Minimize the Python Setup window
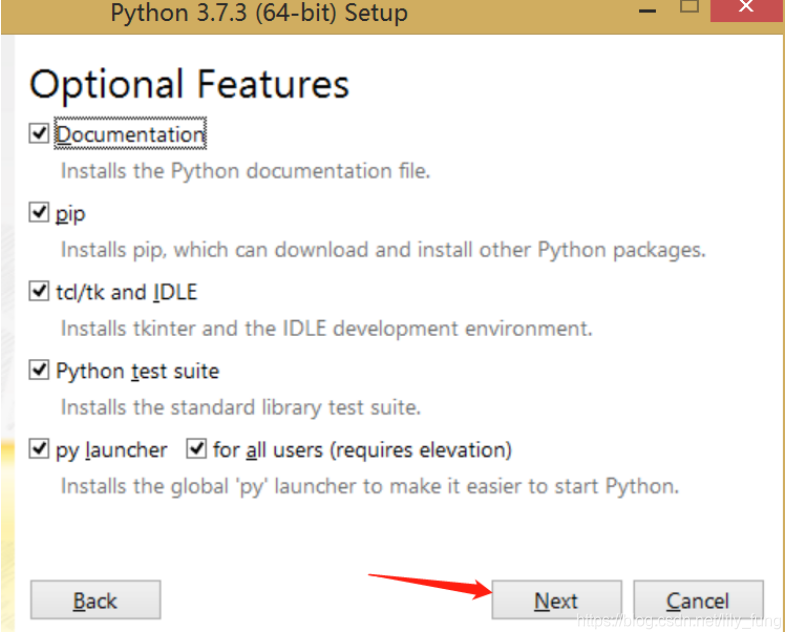 pyautogui.click(x=647, y=11)
